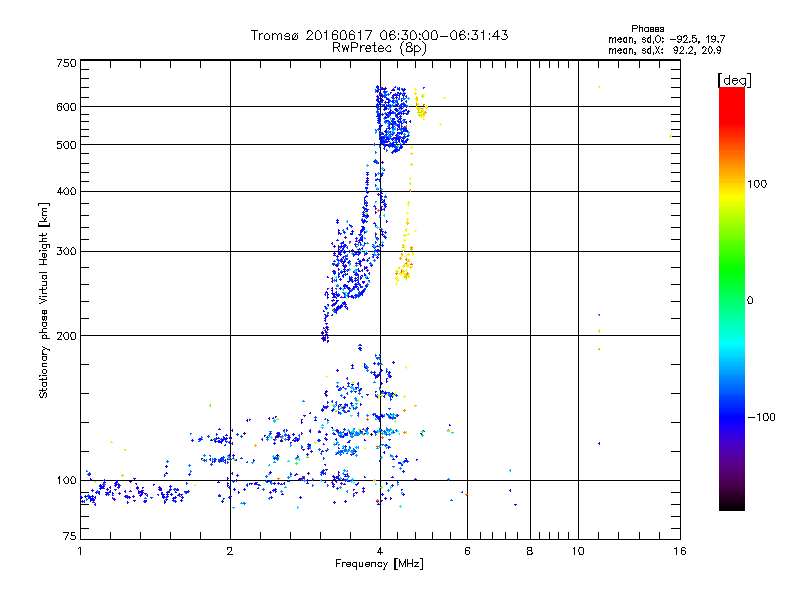
Task: Click the '8' x-axis tick label
Action: 530,551
